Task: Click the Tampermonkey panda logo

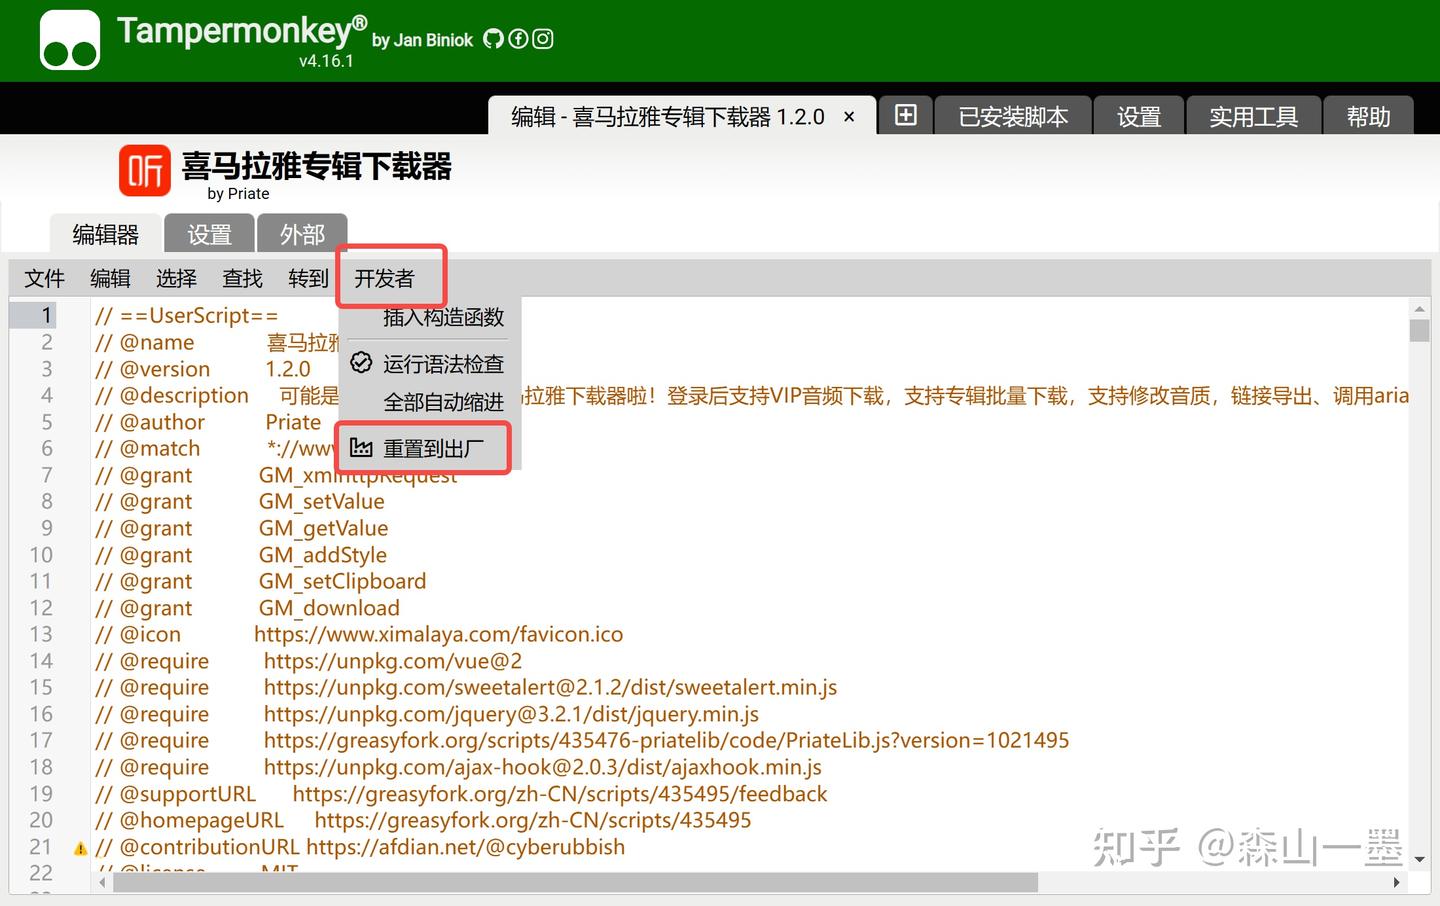Action: tap(68, 39)
